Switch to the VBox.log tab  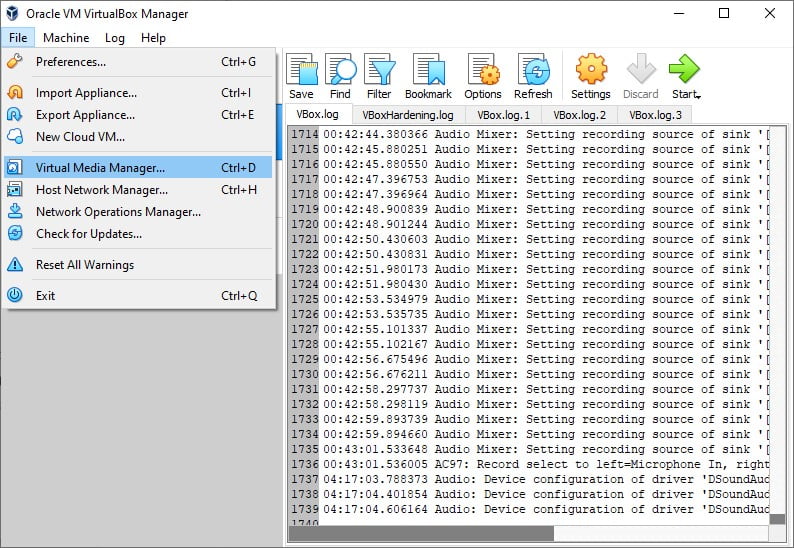[x=317, y=114]
